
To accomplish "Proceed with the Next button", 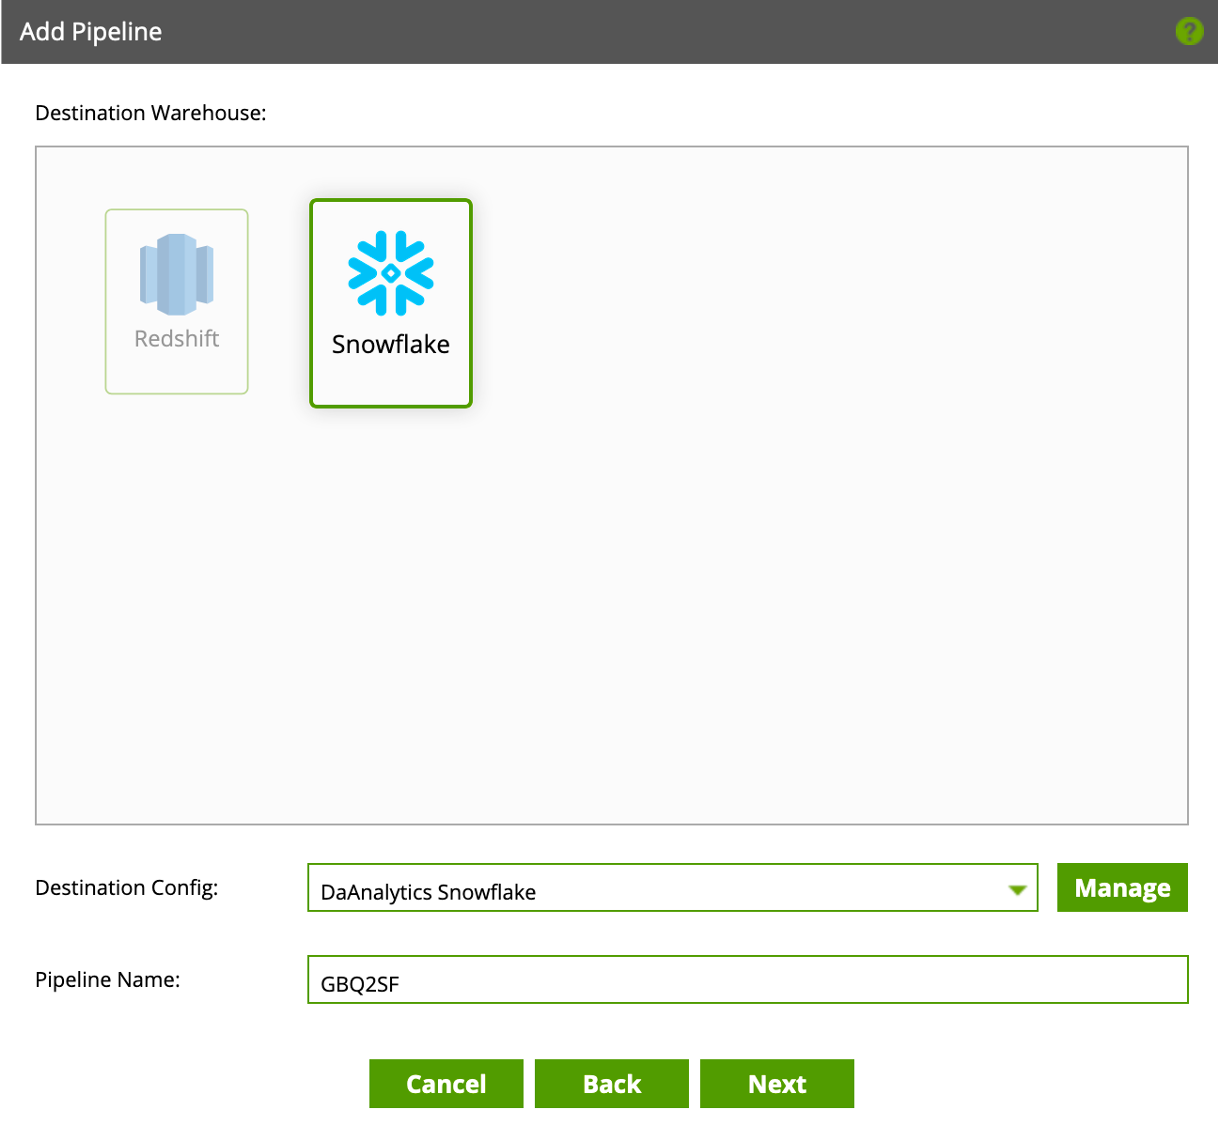I will point(777,1084).
